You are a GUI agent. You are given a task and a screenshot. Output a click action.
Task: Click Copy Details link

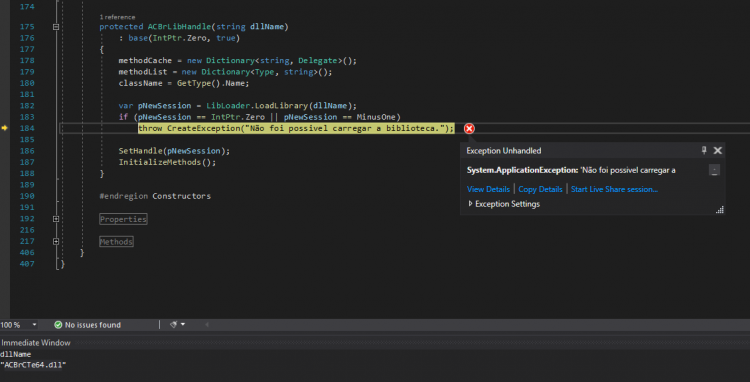(540, 189)
